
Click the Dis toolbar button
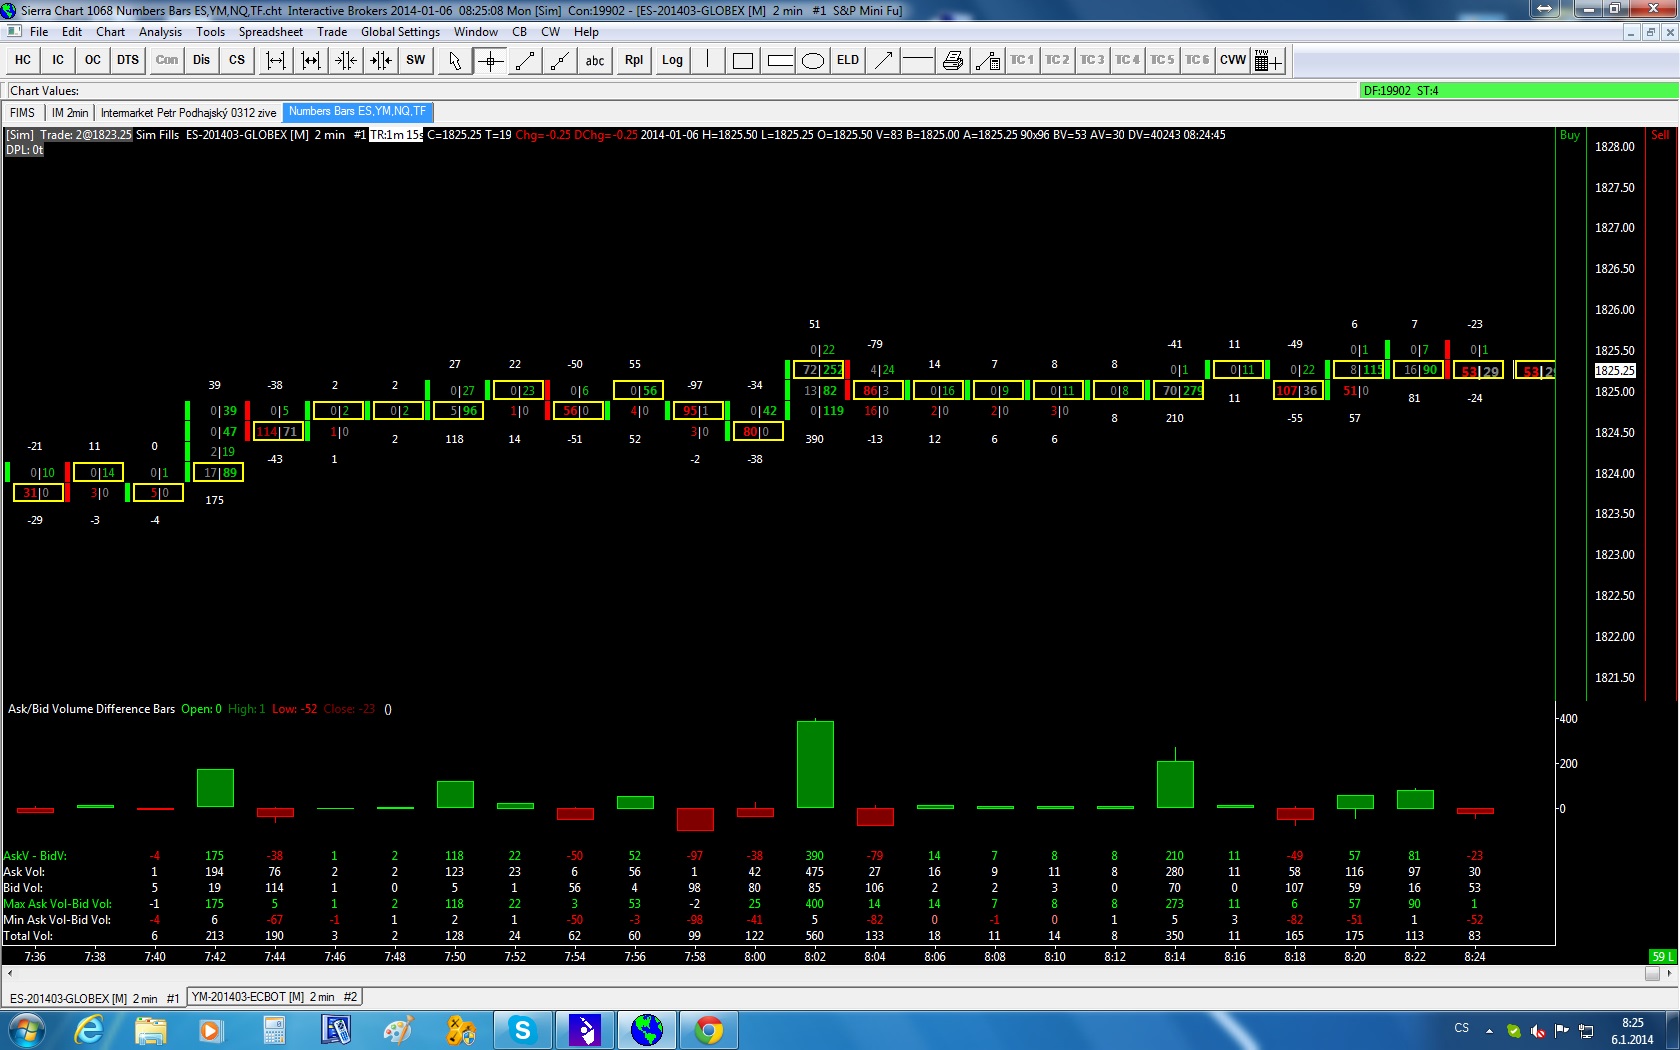(x=202, y=60)
